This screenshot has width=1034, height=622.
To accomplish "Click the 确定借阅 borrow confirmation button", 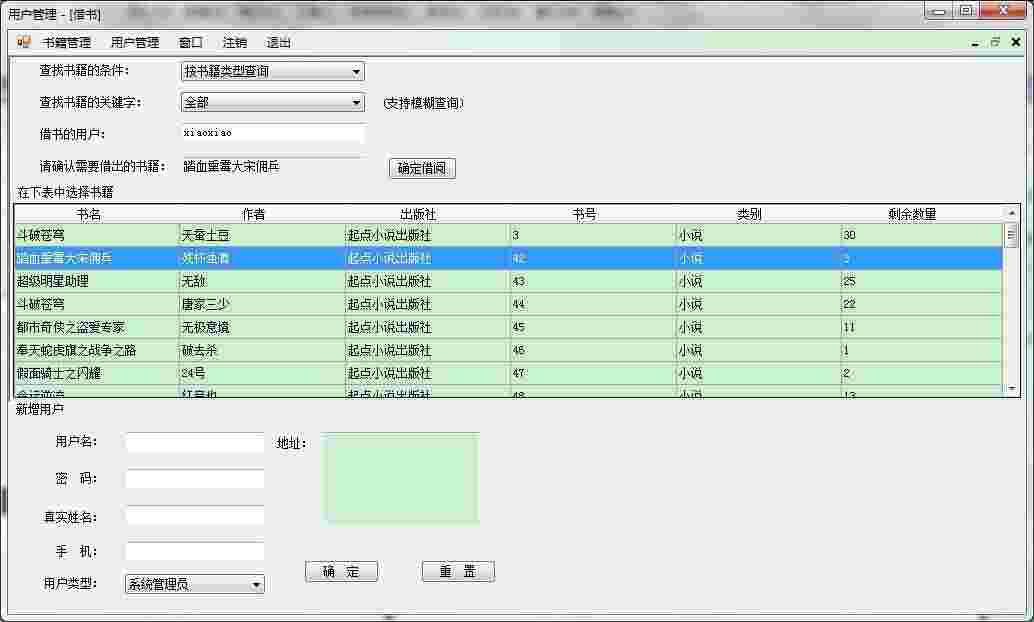I will point(421,168).
